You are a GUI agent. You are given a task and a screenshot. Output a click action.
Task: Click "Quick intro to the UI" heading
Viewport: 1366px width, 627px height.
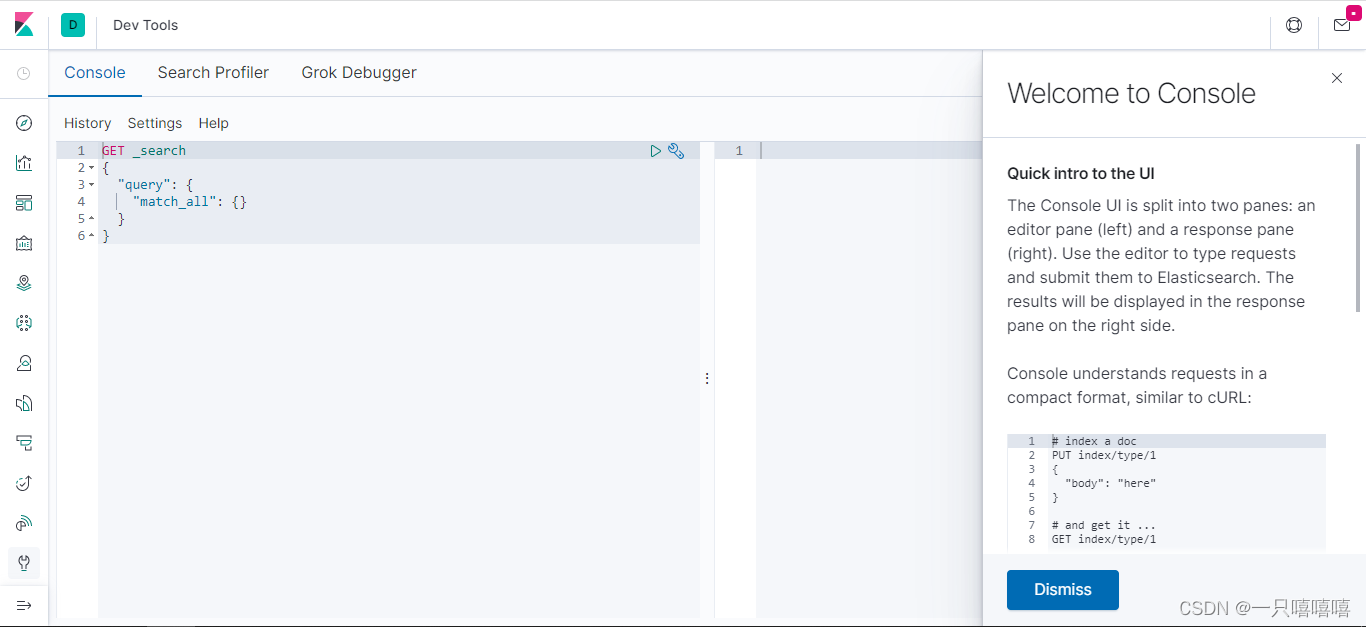coord(1081,173)
